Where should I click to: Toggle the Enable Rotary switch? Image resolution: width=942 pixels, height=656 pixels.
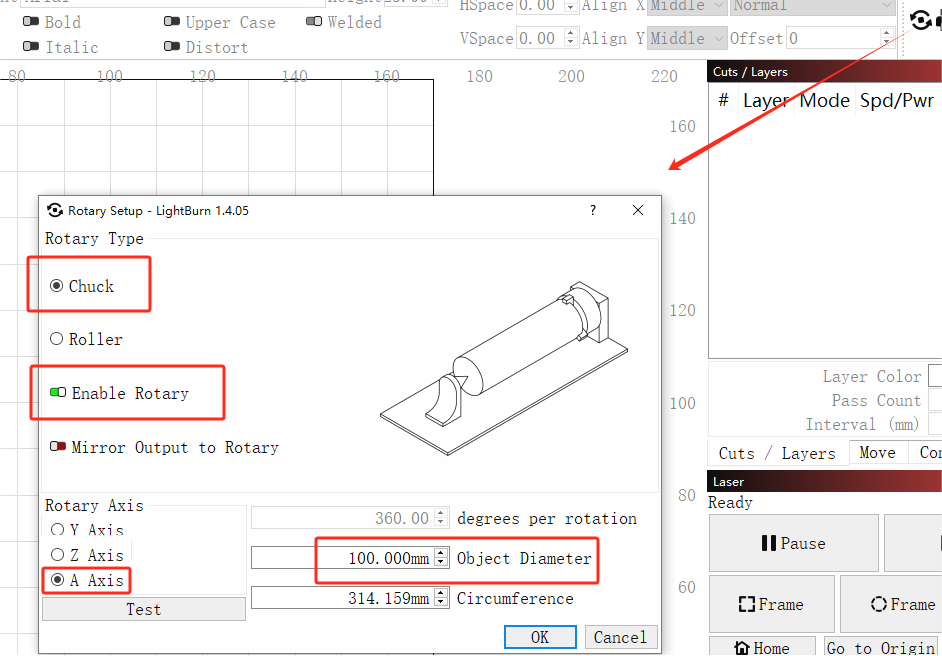pos(58,393)
